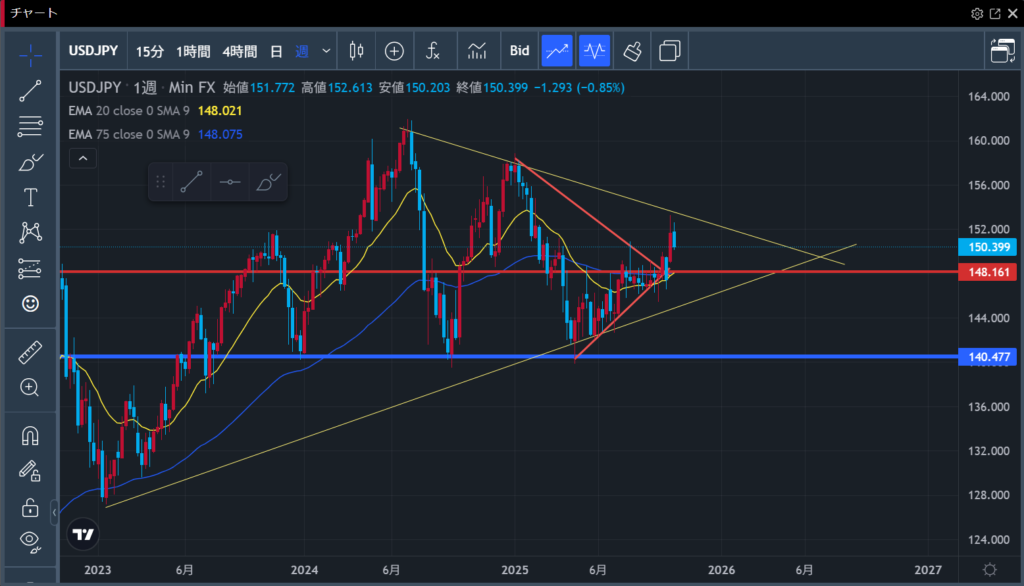Screen dimensions: 1024x586
Task: Click the USDJPY symbol search button
Action: pos(94,50)
